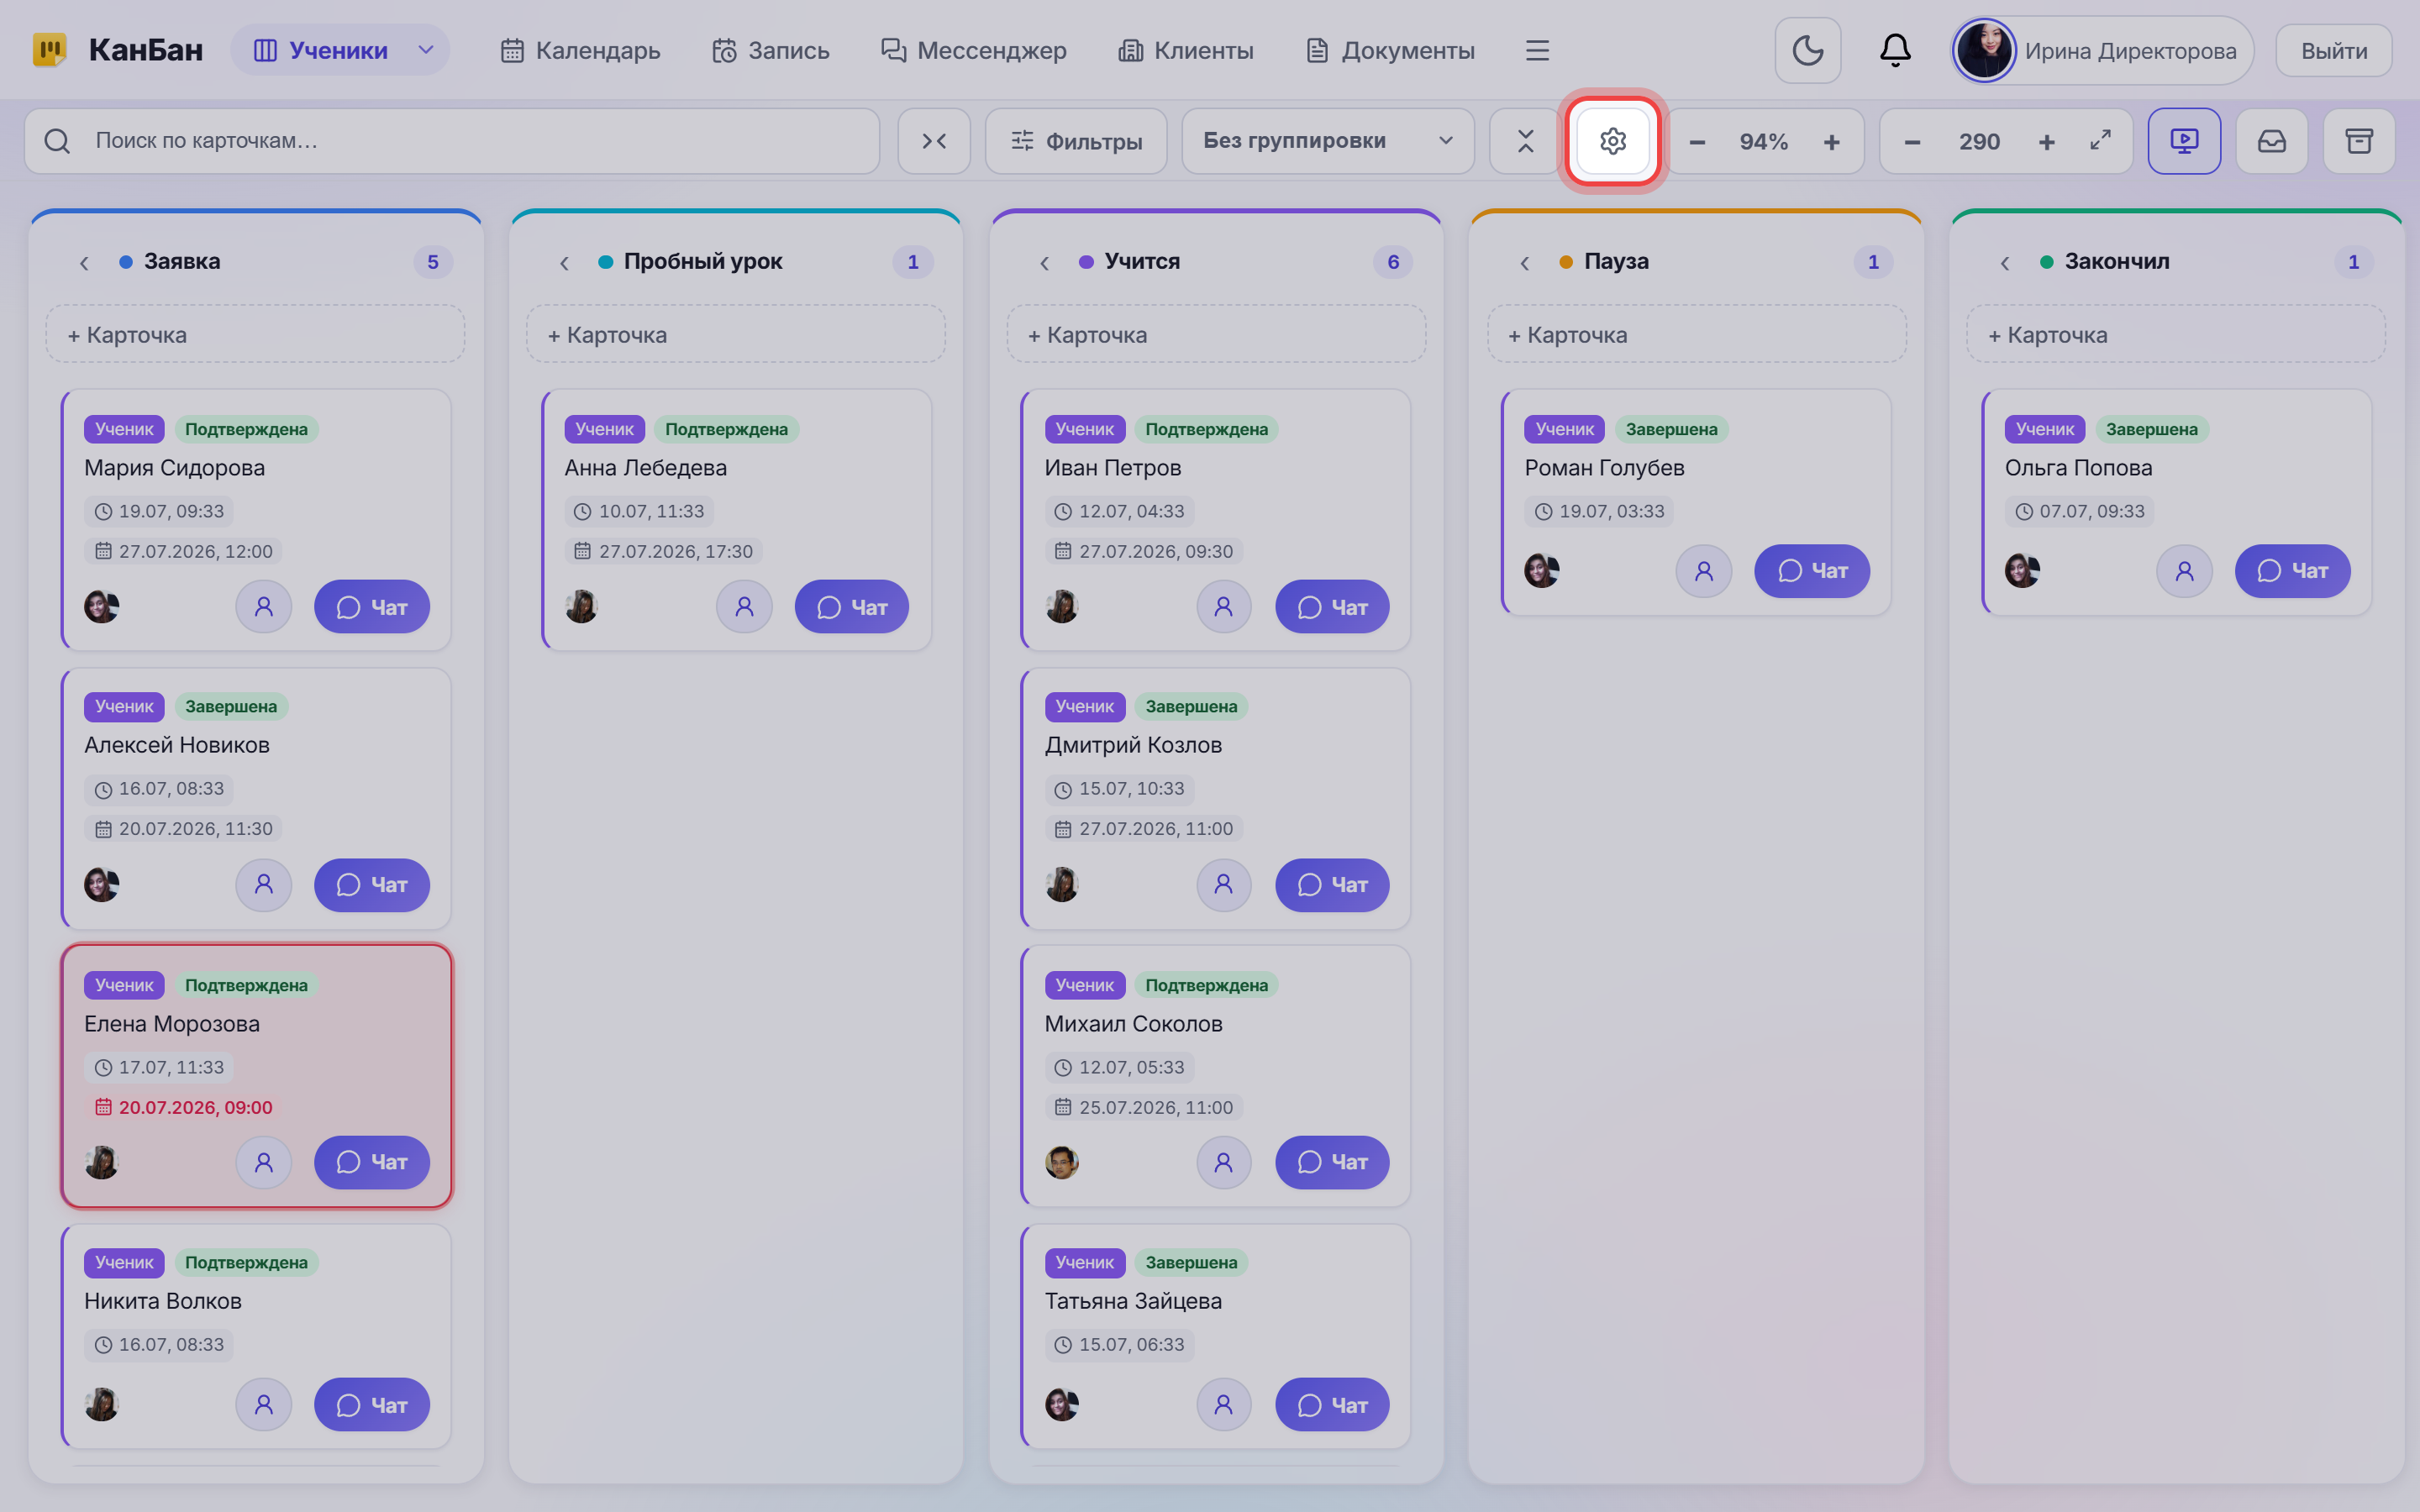2420x1512 pixels.
Task: Click the Выйти logout button
Action: [2333, 50]
